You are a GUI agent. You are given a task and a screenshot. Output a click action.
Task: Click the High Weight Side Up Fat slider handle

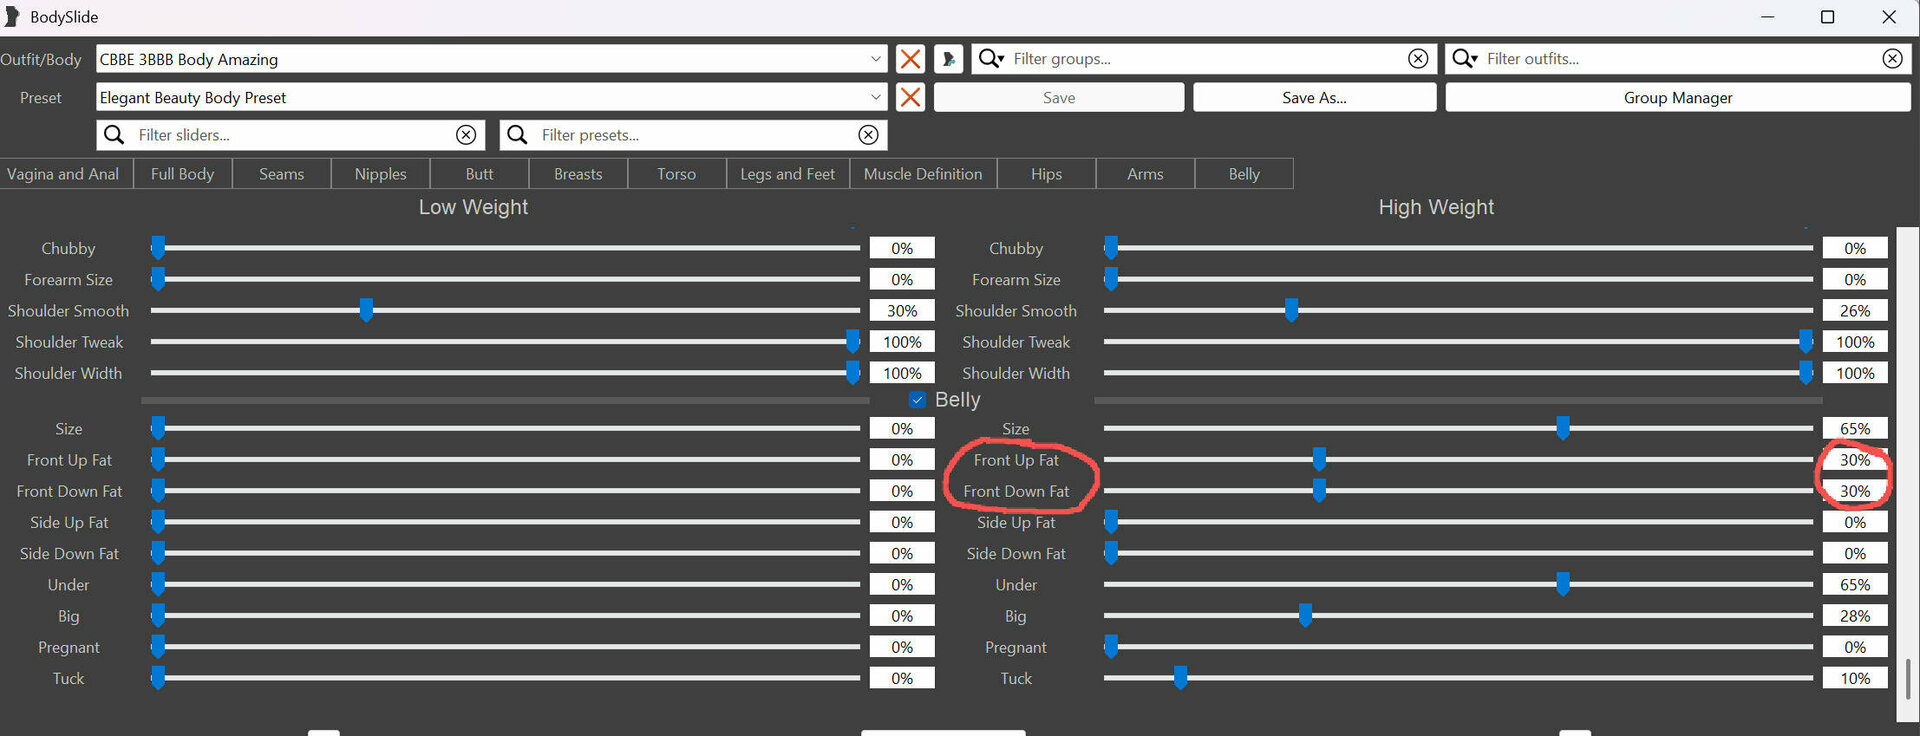tap(1111, 522)
